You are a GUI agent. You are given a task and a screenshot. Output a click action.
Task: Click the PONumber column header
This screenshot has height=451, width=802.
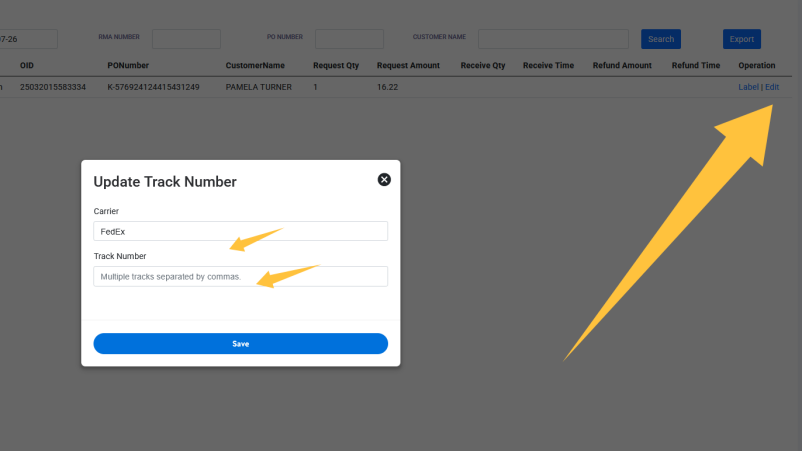click(128, 65)
